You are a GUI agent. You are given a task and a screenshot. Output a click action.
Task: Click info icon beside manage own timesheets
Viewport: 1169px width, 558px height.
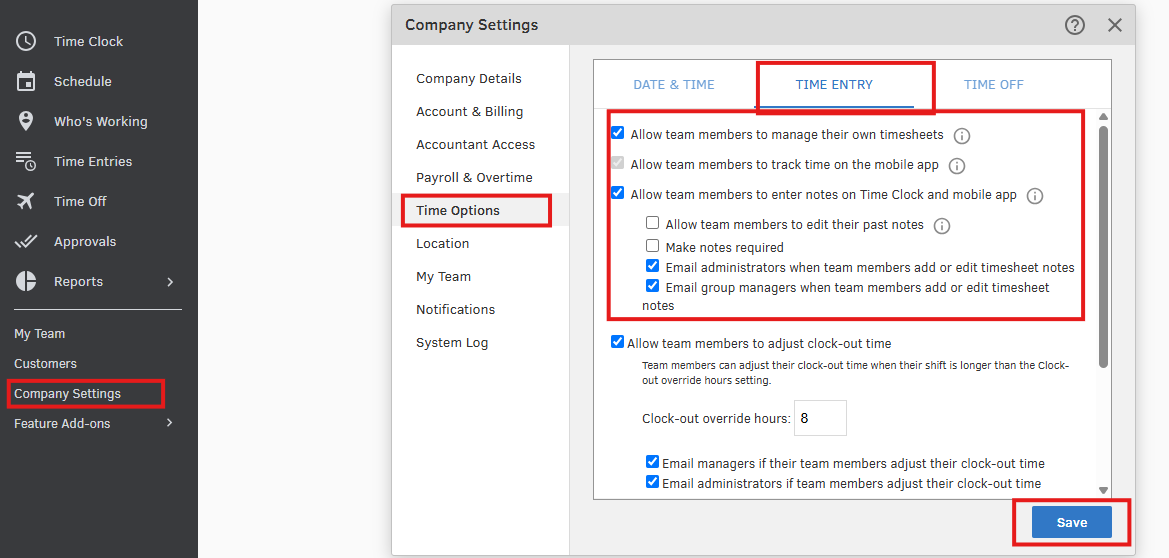(x=962, y=135)
